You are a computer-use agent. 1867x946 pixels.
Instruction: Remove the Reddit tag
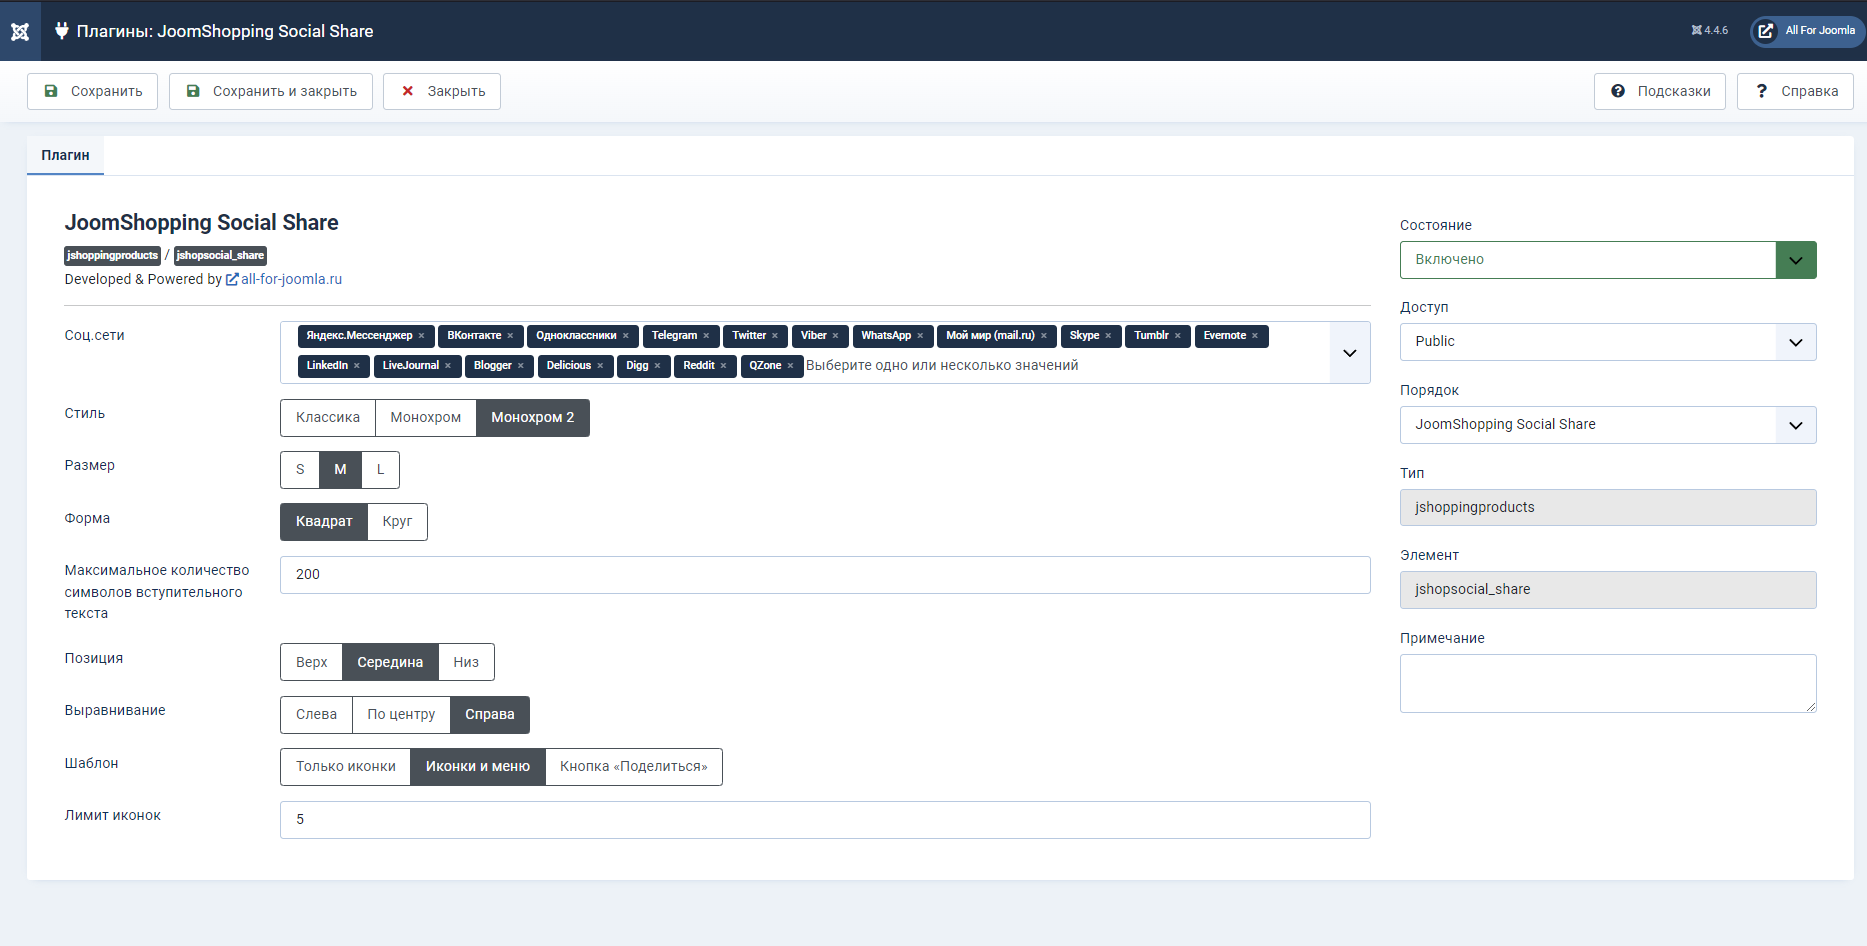[x=723, y=366]
